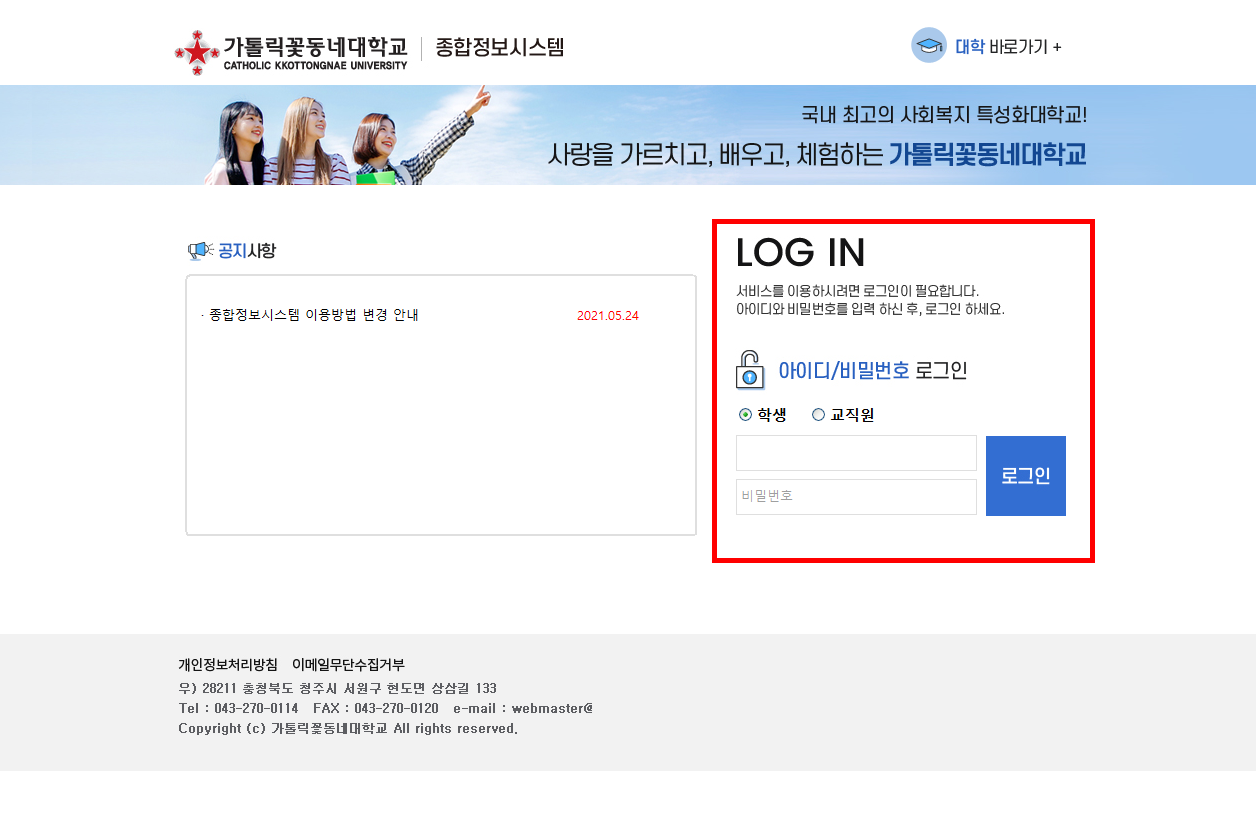Focus the 비밀번호 password field
Viewport: 1256px width, 837px height.
coord(856,497)
